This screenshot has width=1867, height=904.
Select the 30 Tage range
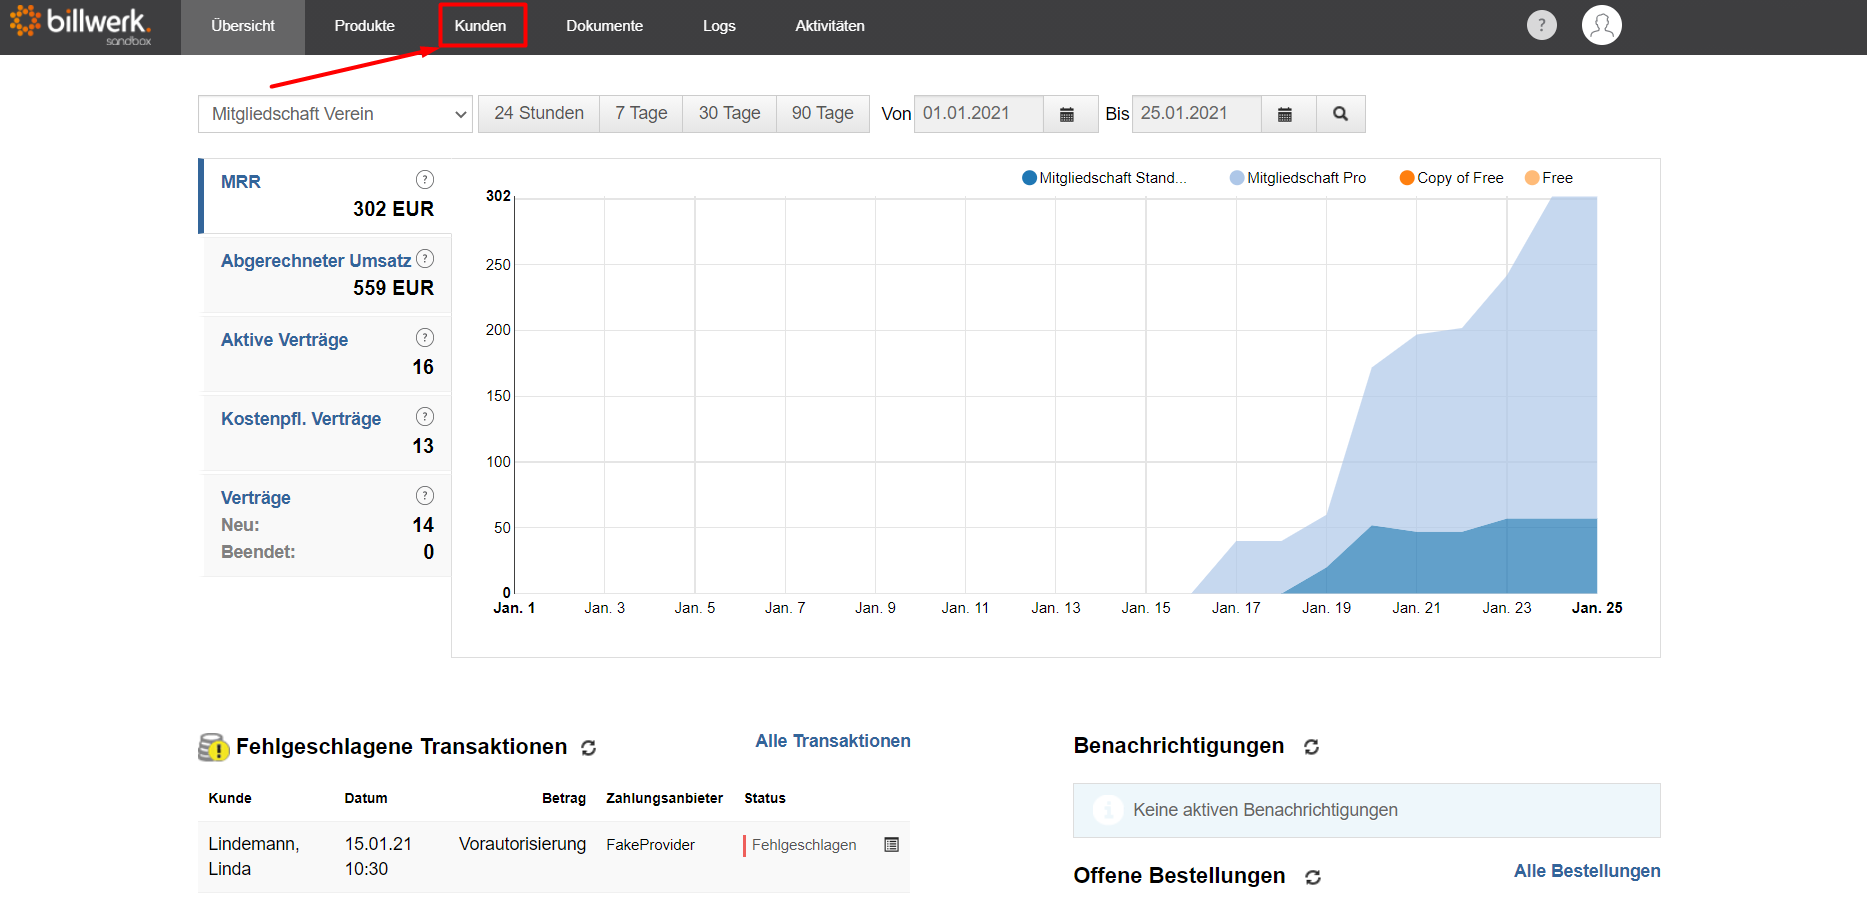[730, 114]
